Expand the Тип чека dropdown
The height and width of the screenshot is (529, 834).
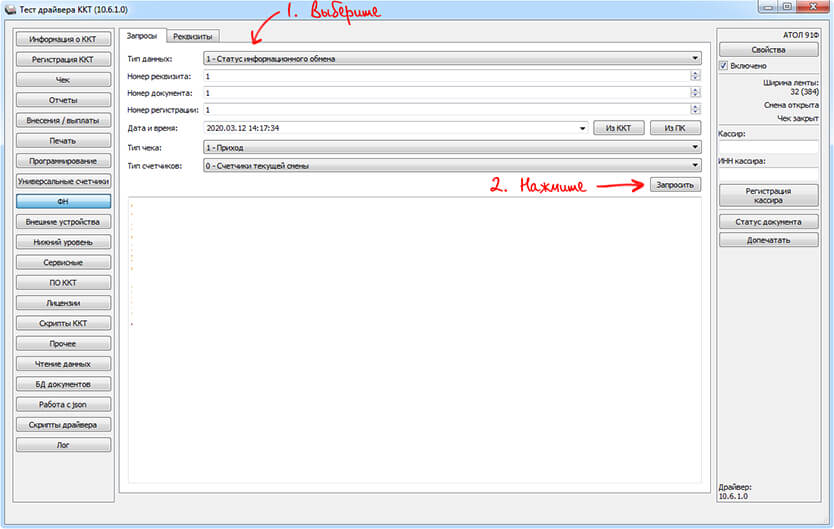(694, 147)
